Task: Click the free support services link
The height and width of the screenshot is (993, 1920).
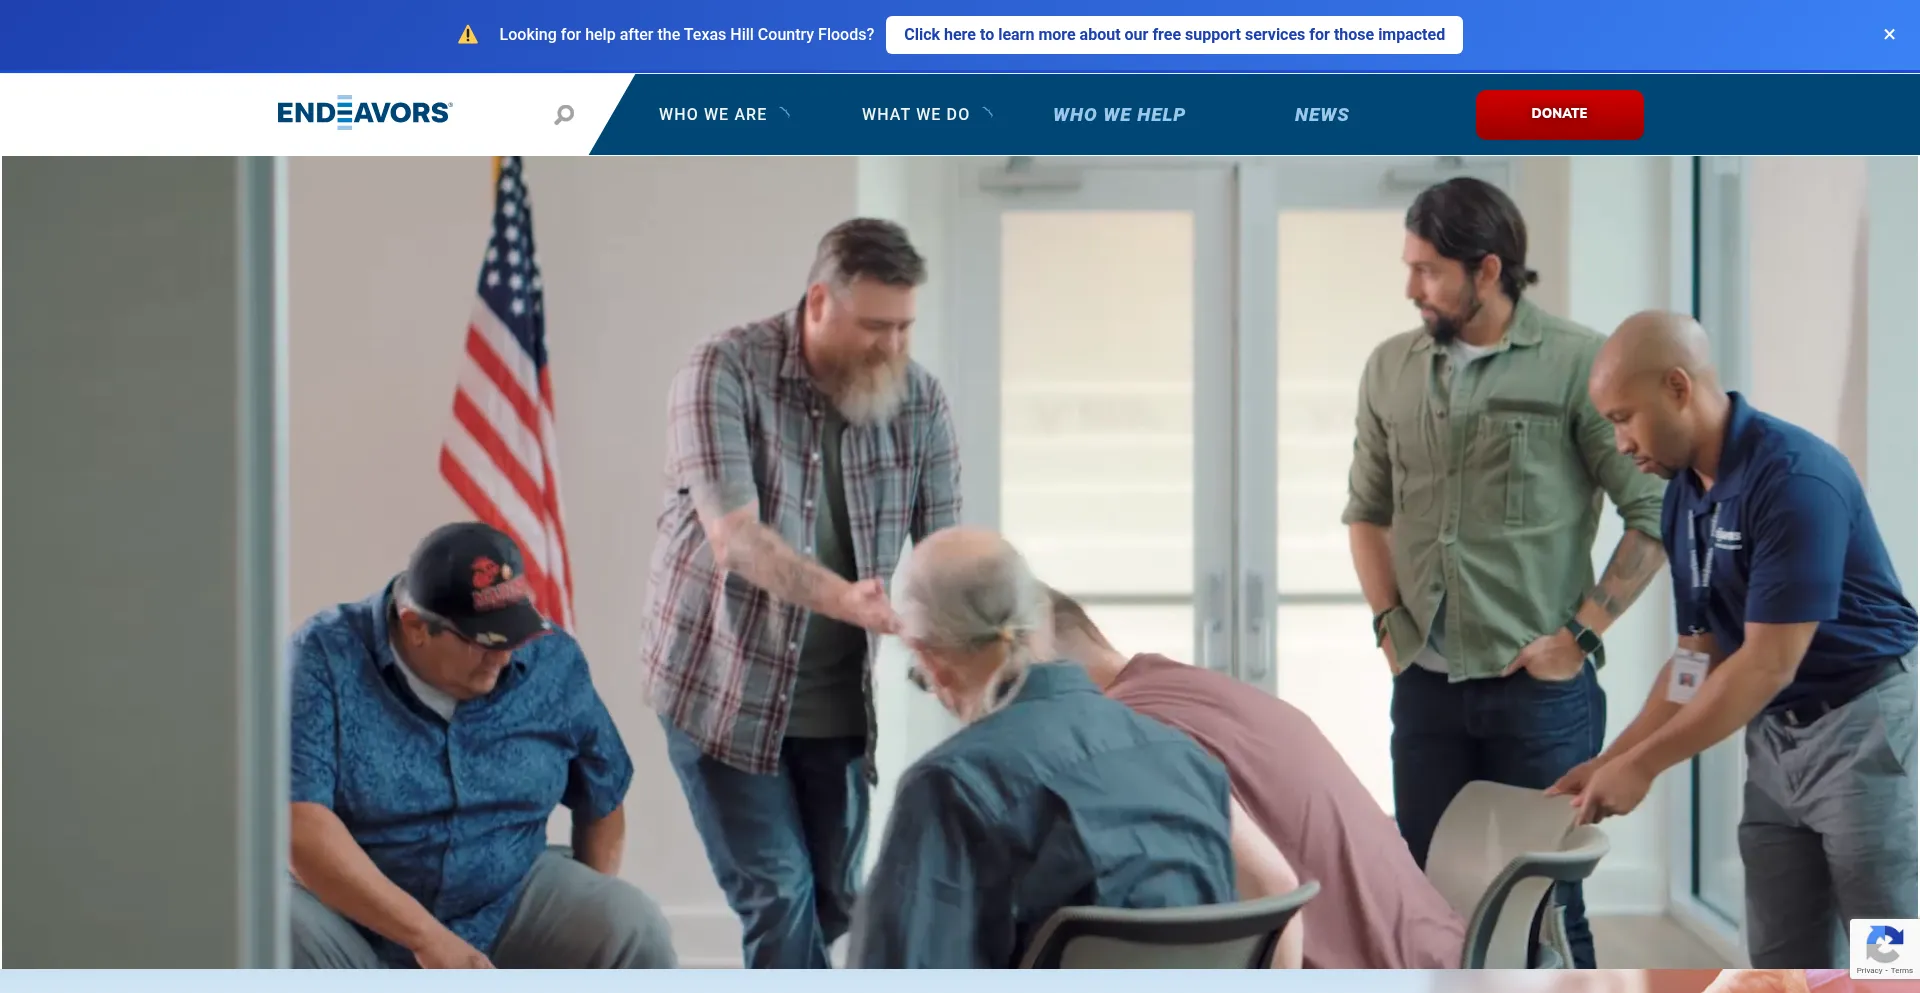Action: (x=1174, y=35)
